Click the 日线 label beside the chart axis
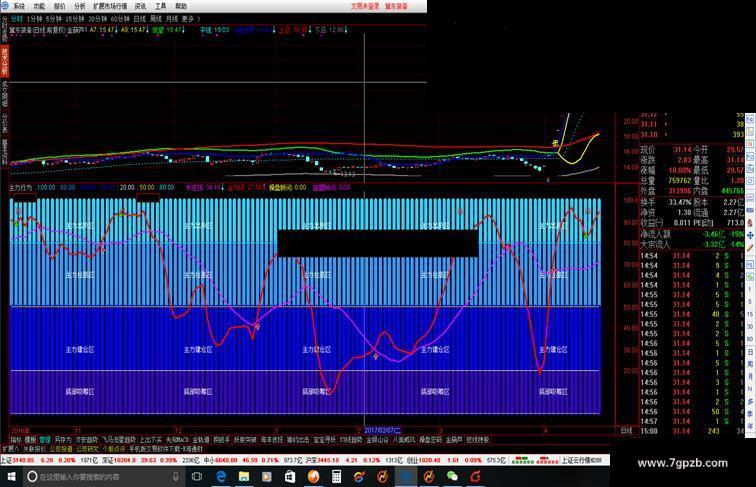 pyautogui.click(x=626, y=431)
